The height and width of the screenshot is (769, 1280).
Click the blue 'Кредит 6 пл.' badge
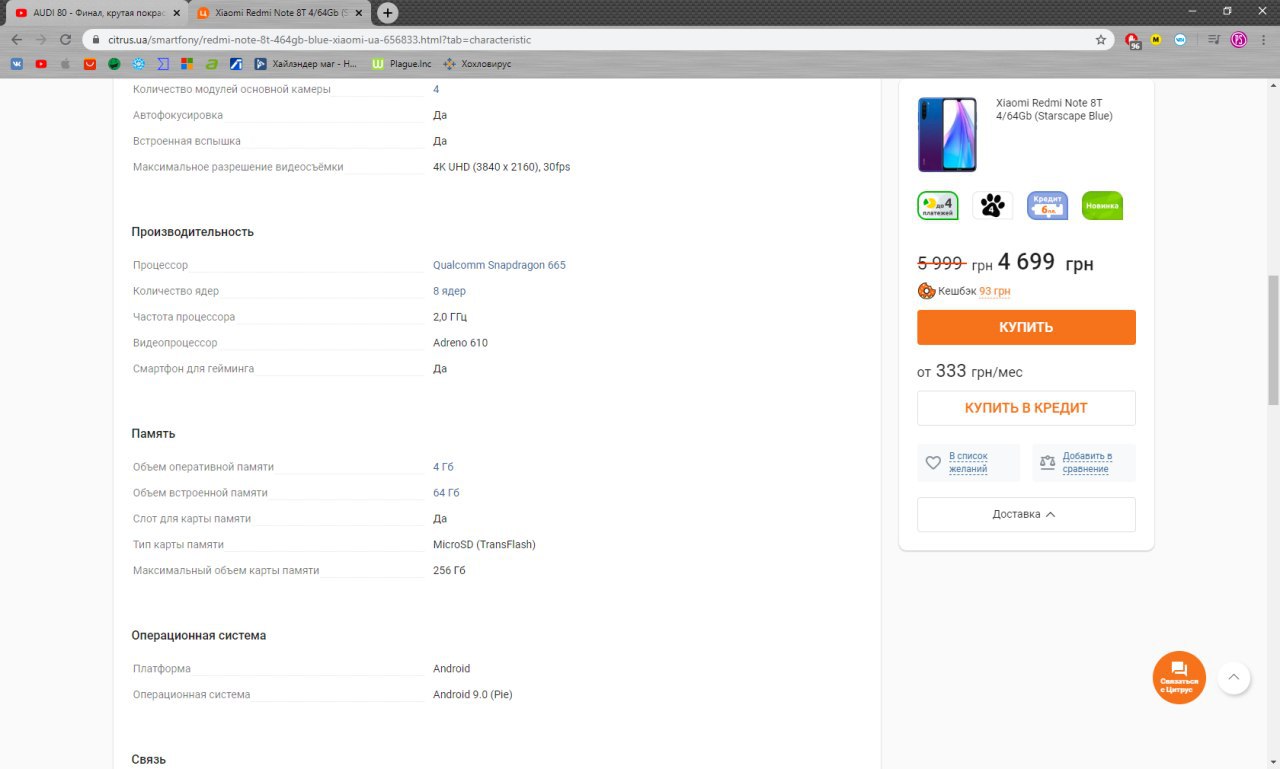[x=1047, y=205]
